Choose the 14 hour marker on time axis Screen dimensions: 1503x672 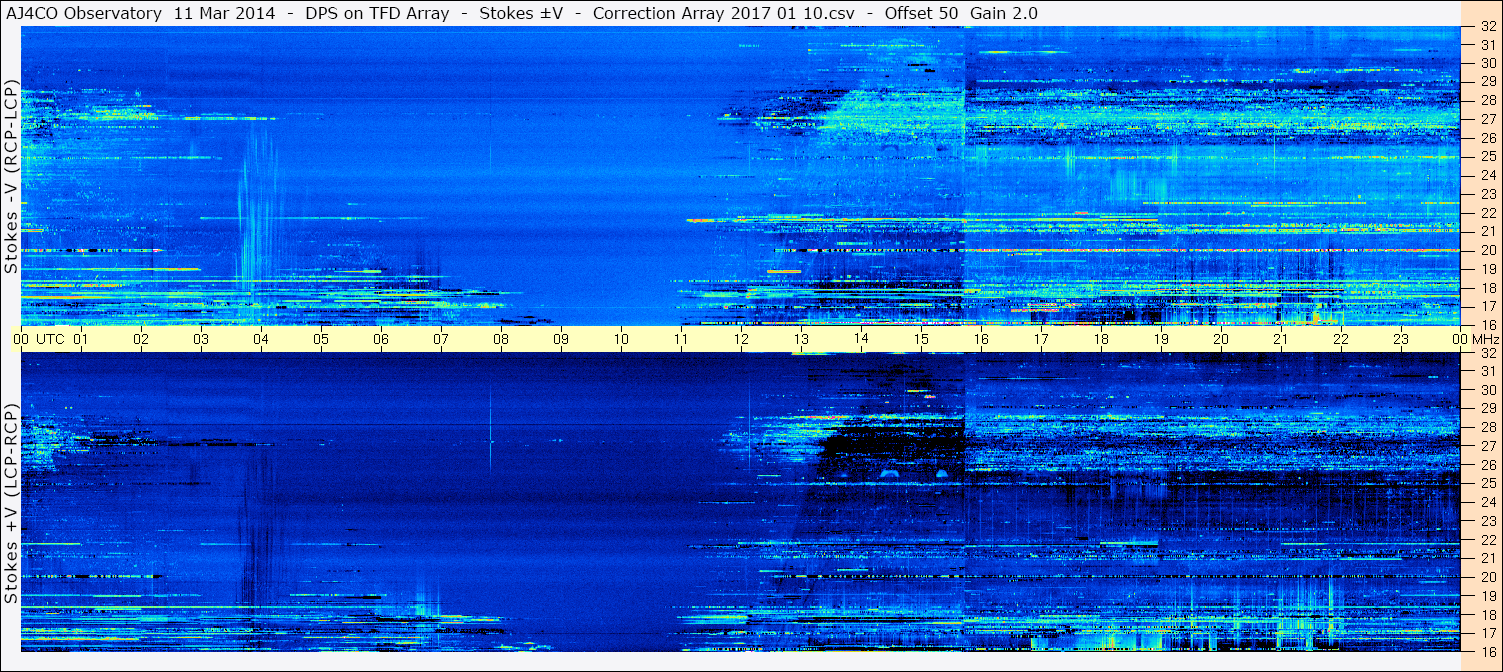click(861, 339)
